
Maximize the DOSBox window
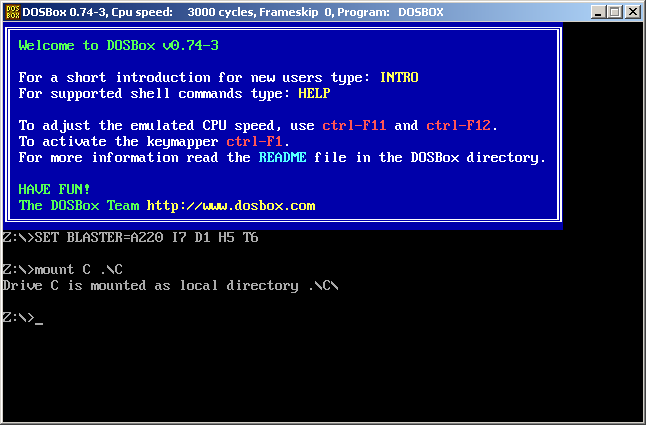pos(615,12)
